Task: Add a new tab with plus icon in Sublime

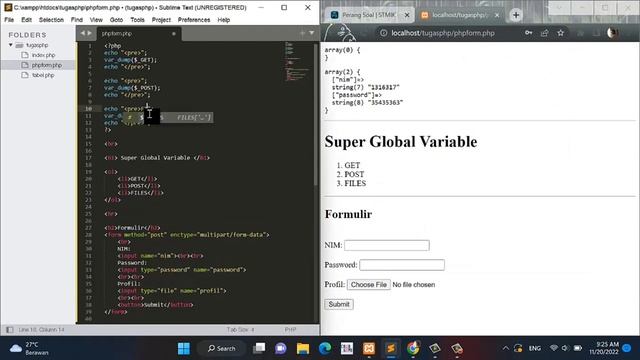Action: (302, 33)
